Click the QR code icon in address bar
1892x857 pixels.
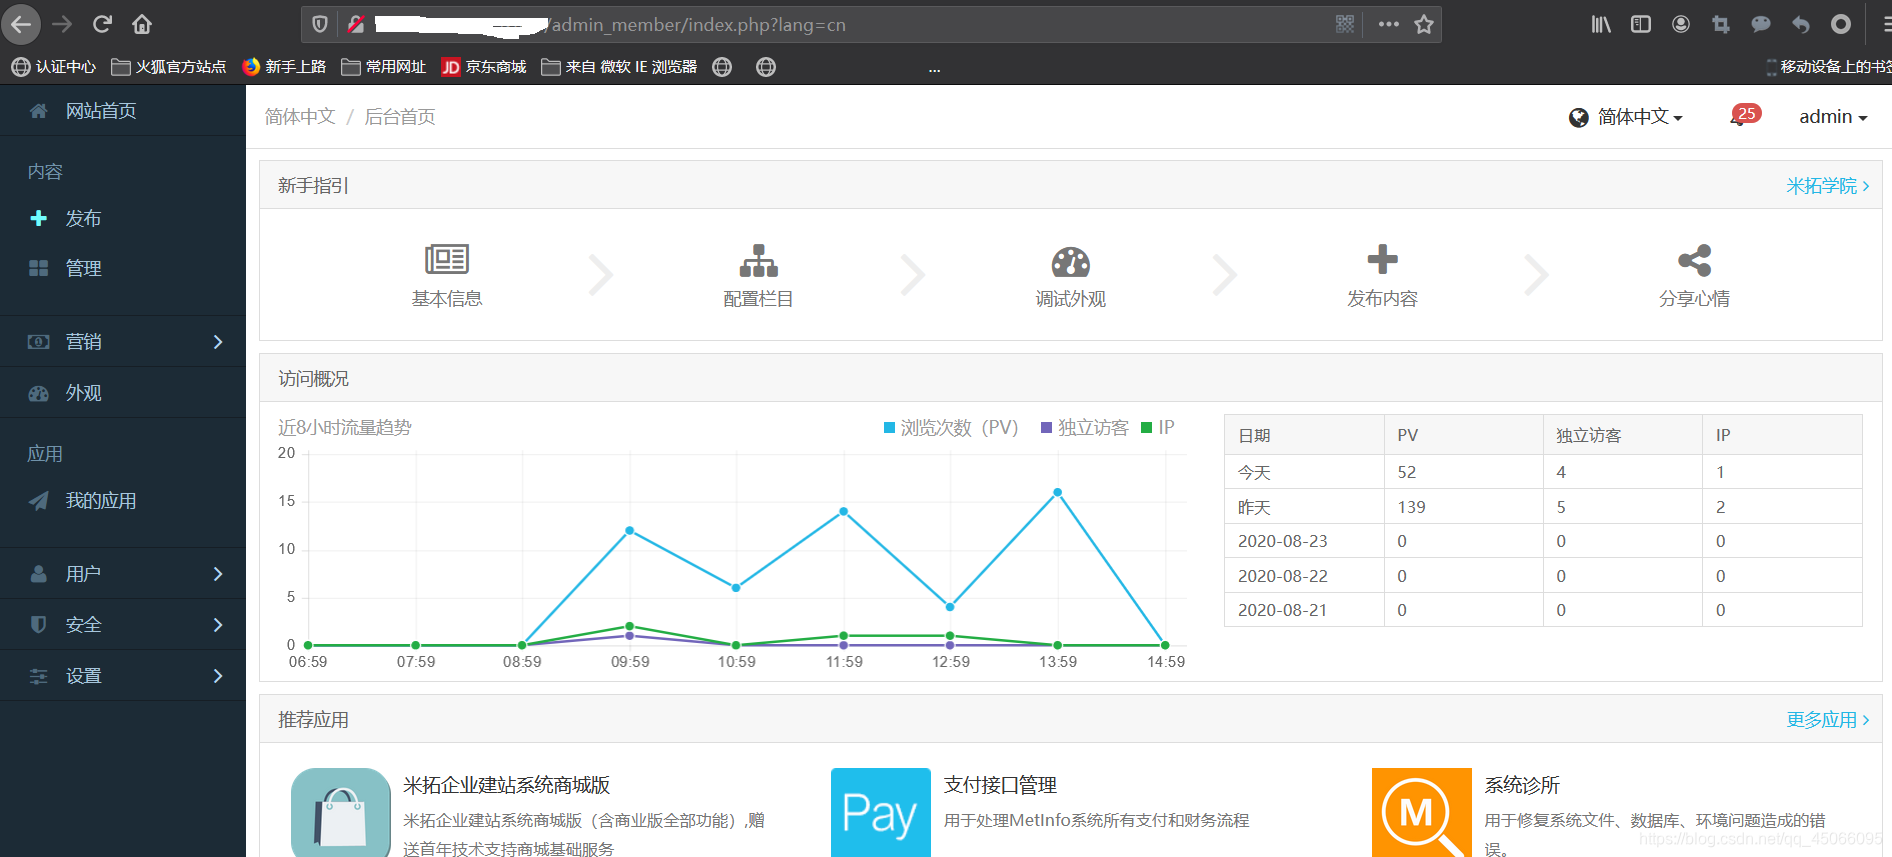pyautogui.click(x=1345, y=24)
